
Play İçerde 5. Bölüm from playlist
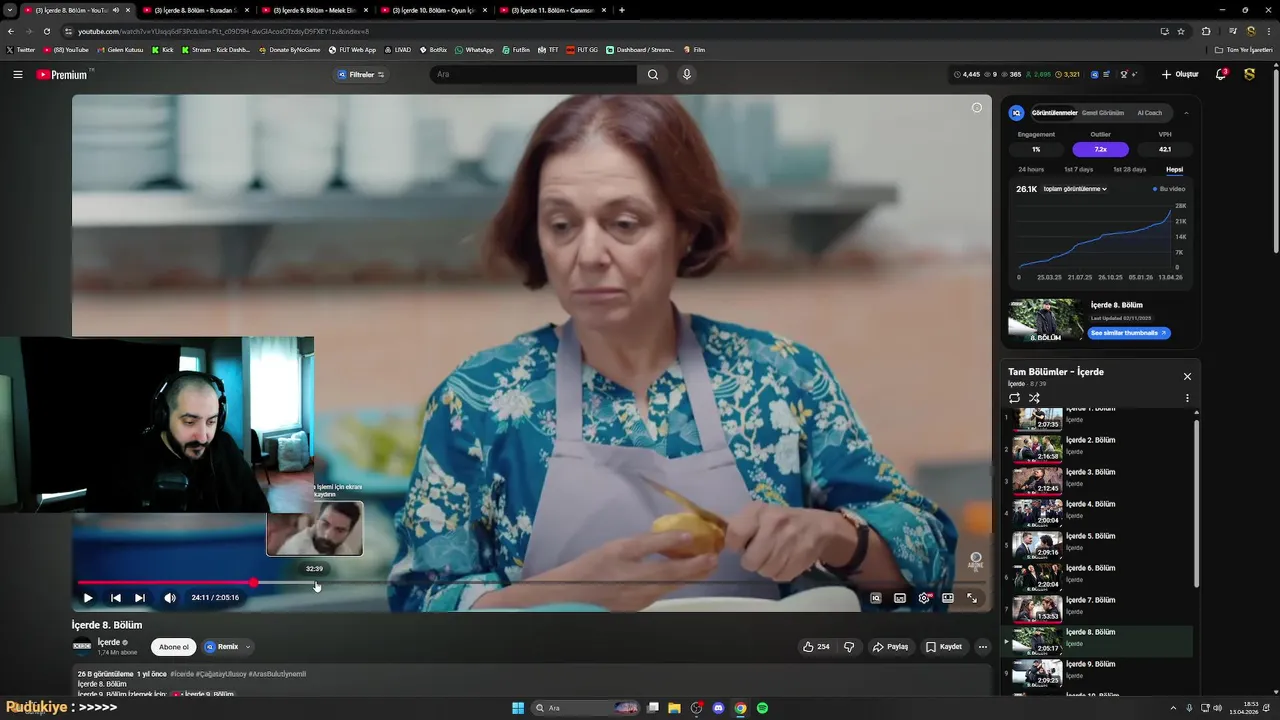tap(1097, 544)
